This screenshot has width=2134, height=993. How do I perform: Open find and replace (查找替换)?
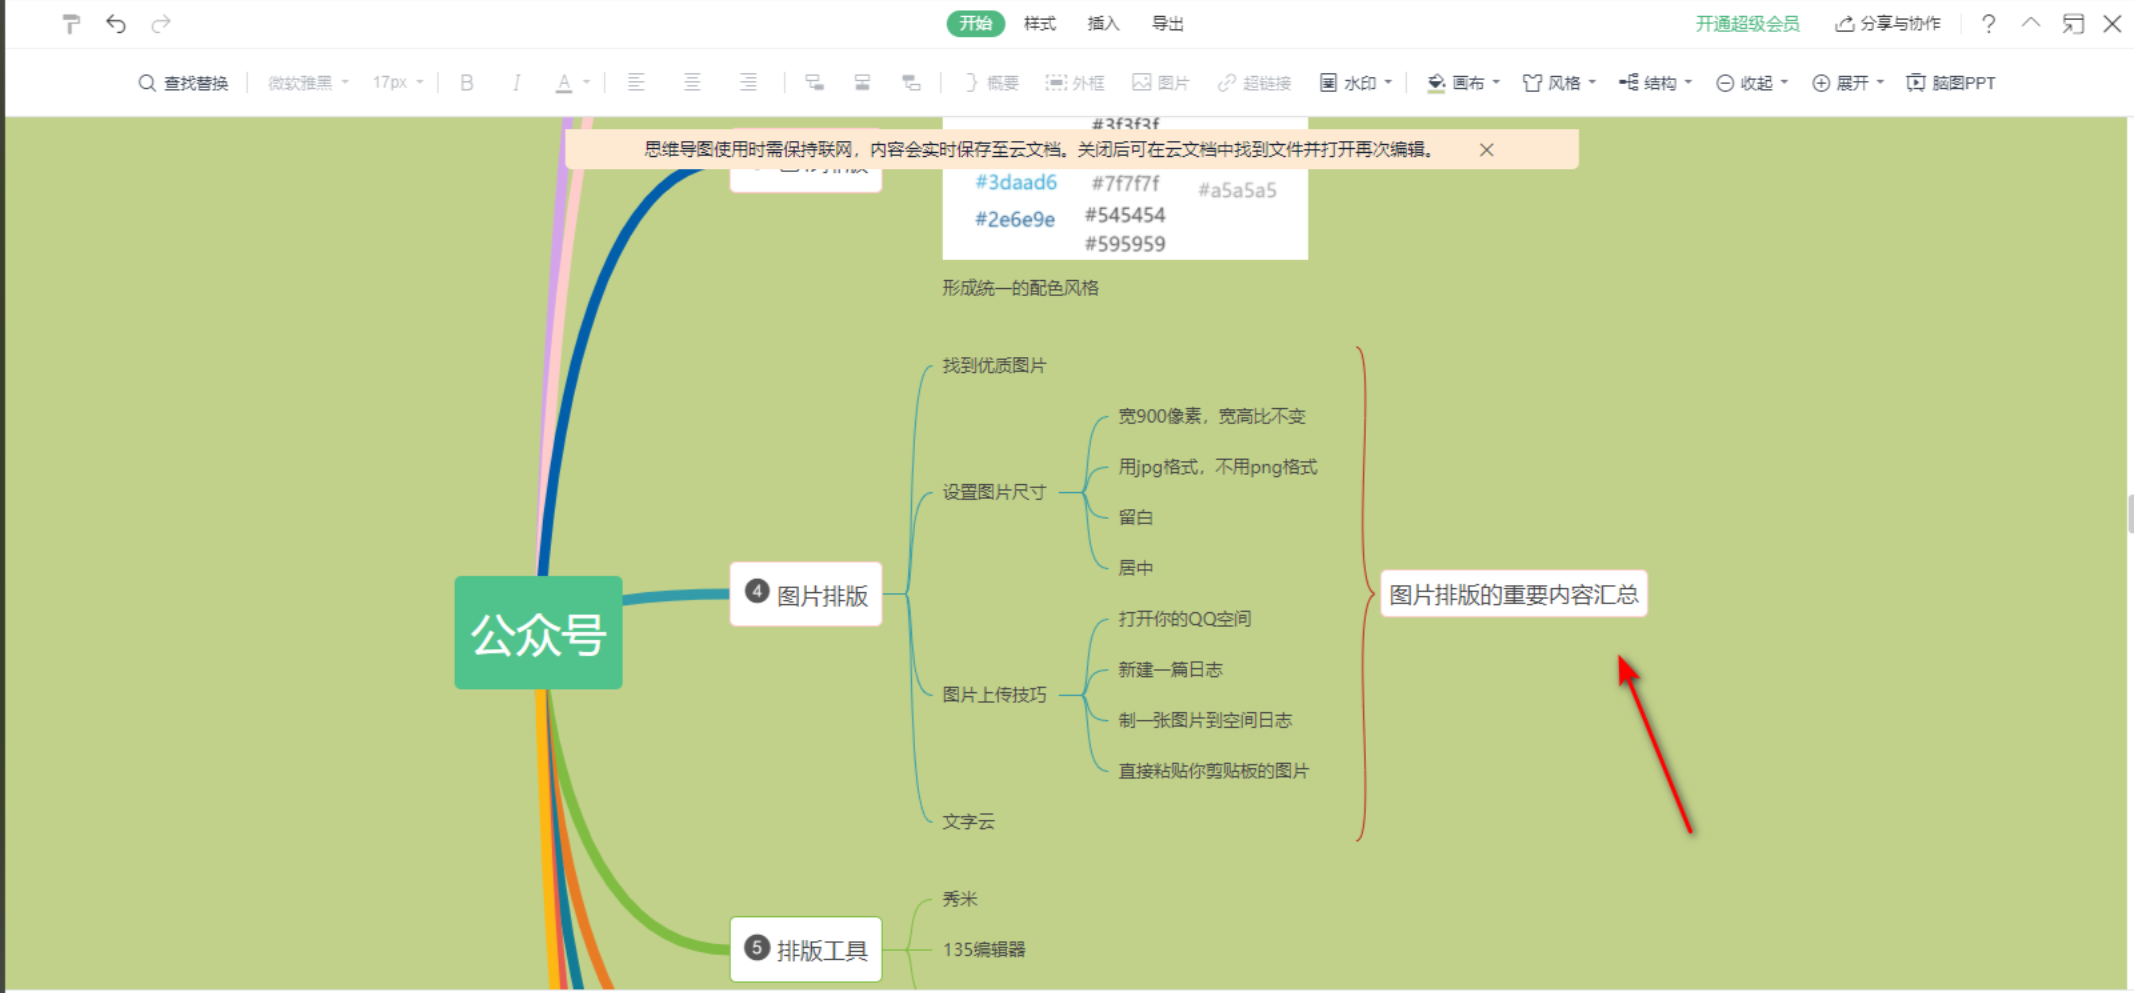pos(183,83)
